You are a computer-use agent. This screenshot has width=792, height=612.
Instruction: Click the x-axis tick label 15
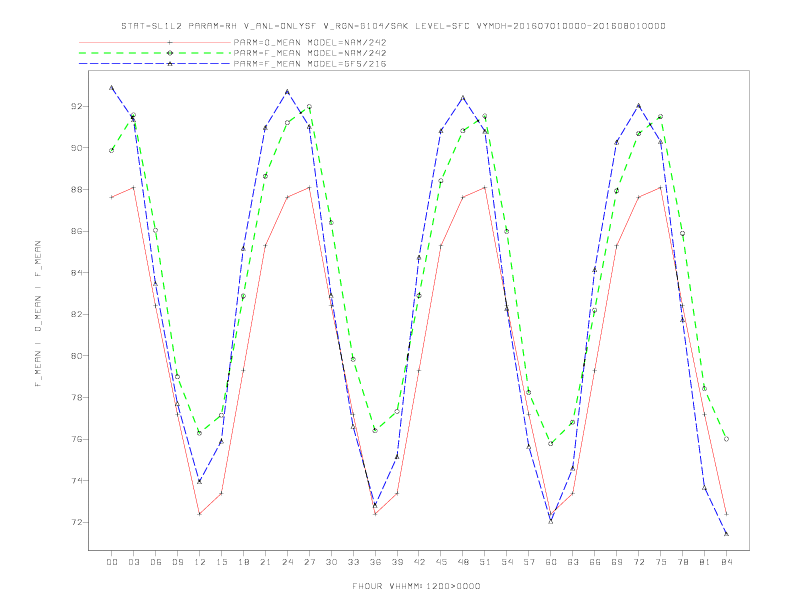coord(221,562)
